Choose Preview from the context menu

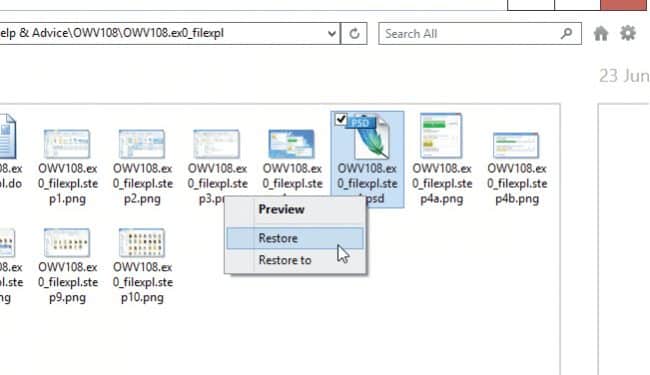[x=281, y=209]
